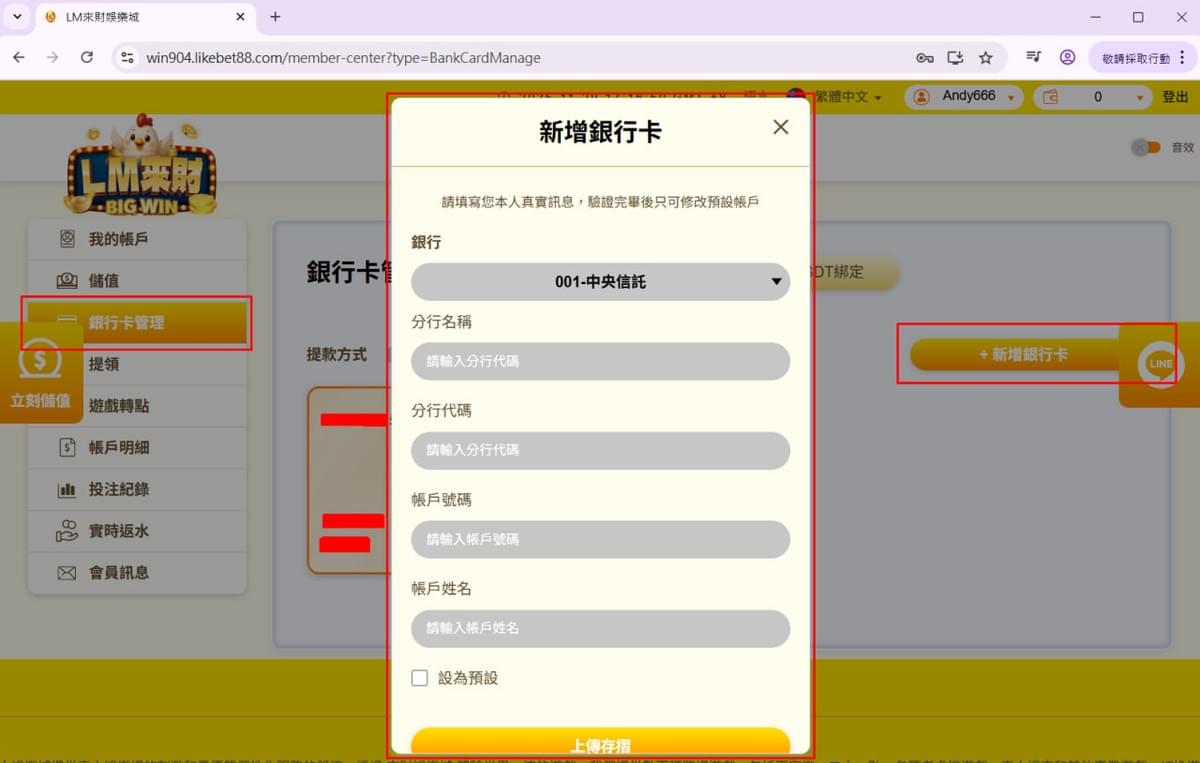1200x763 pixels.
Task: Bookmark this page with star icon
Action: [x=986, y=58]
